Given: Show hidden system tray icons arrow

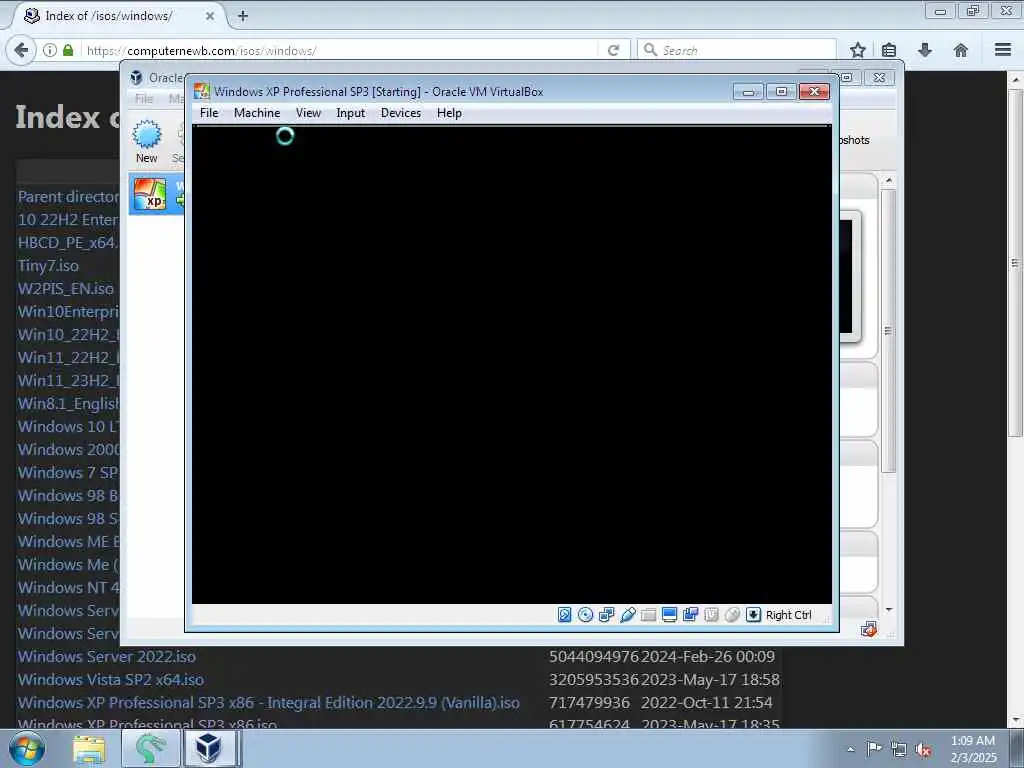Looking at the screenshot, I should coord(851,749).
